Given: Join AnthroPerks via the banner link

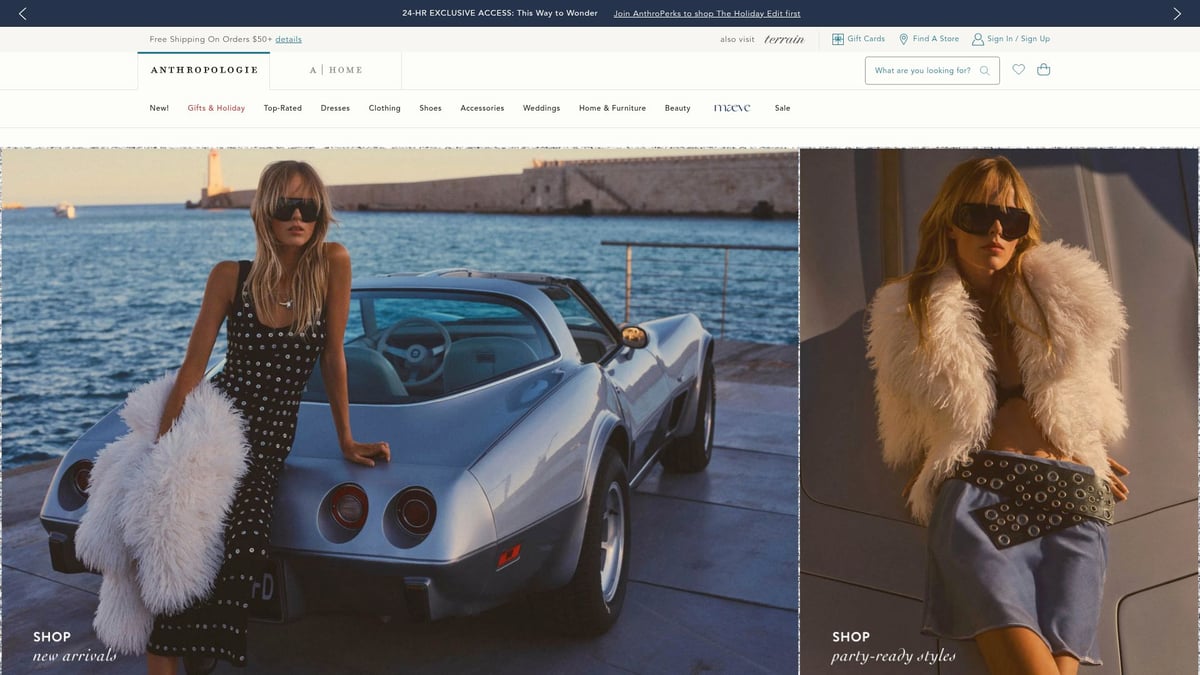Looking at the screenshot, I should (707, 14).
